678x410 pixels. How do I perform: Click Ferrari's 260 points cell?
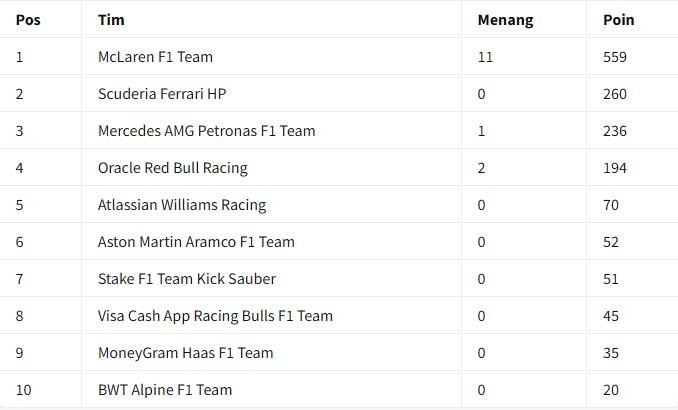615,94
